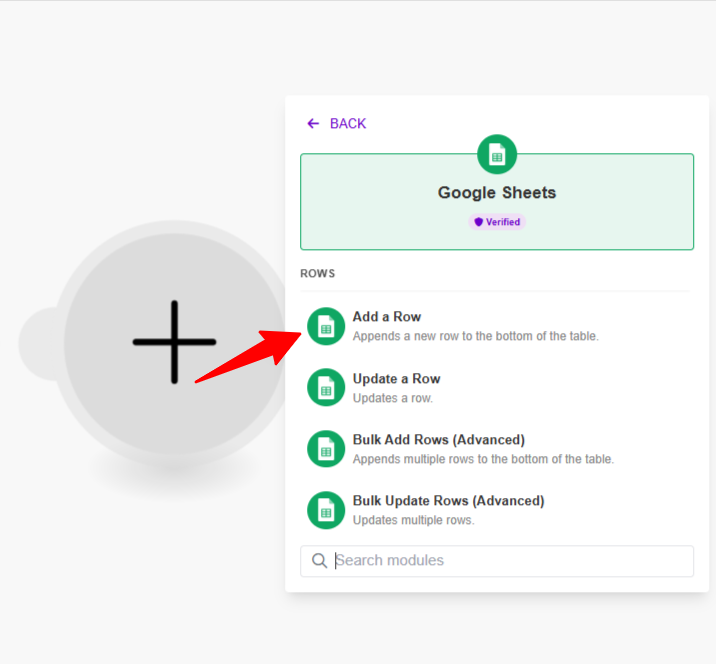The height and width of the screenshot is (664, 716).
Task: Click the Google Sheets title text
Action: (x=497, y=193)
